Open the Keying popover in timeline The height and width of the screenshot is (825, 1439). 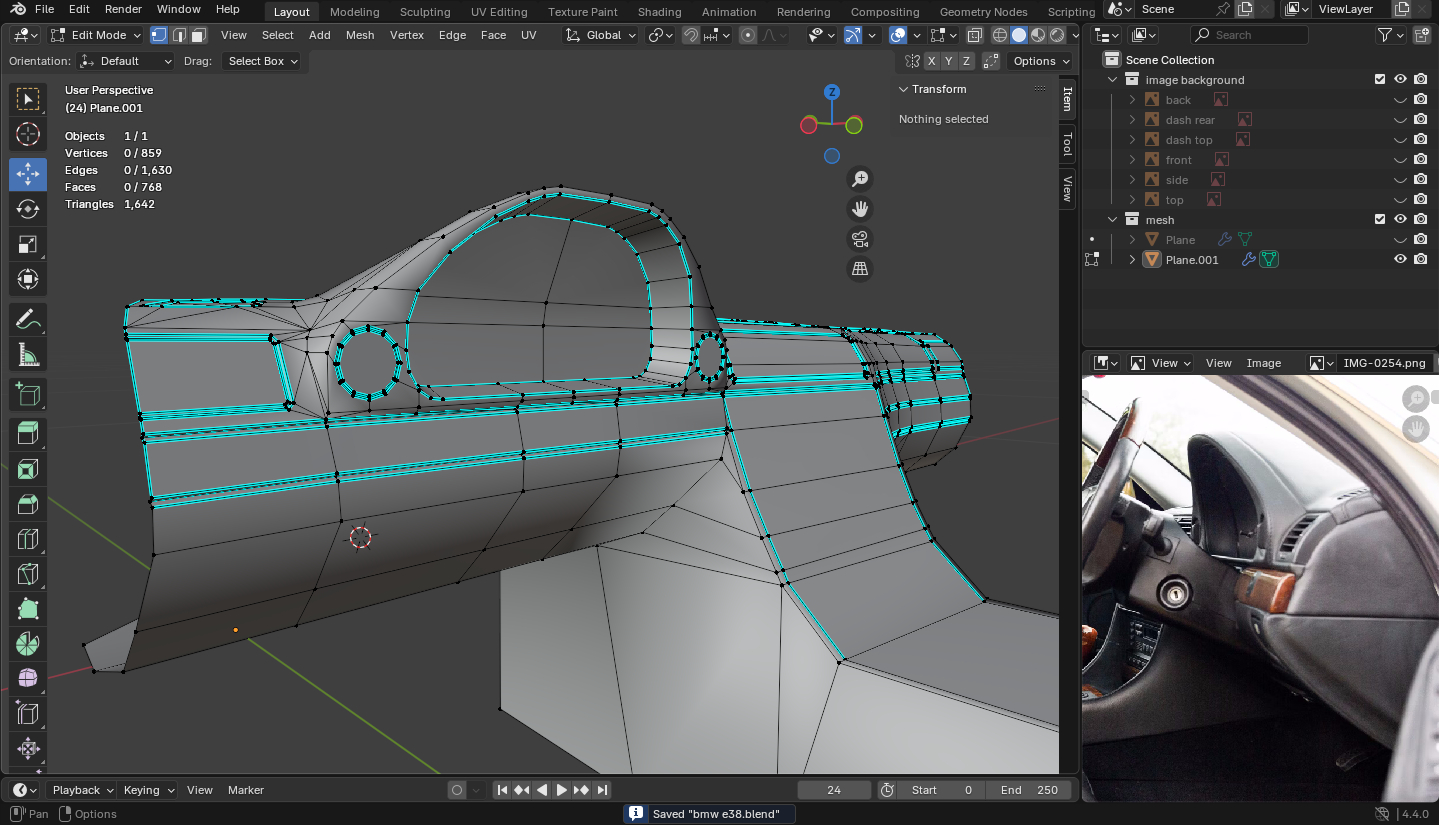point(147,790)
